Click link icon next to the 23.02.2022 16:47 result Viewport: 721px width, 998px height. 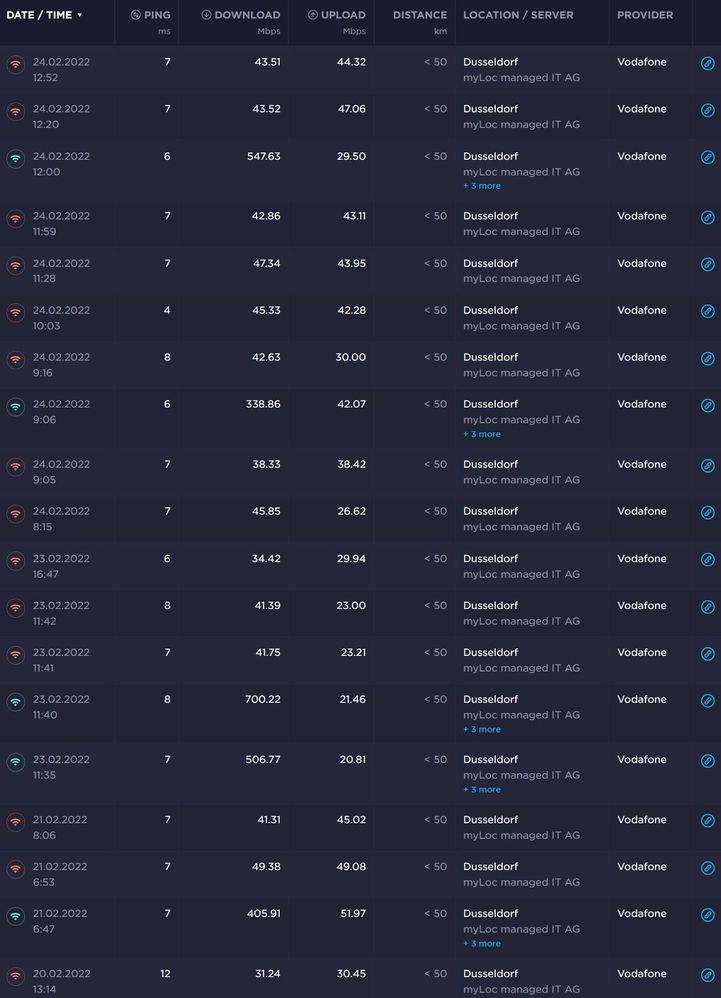(708, 560)
